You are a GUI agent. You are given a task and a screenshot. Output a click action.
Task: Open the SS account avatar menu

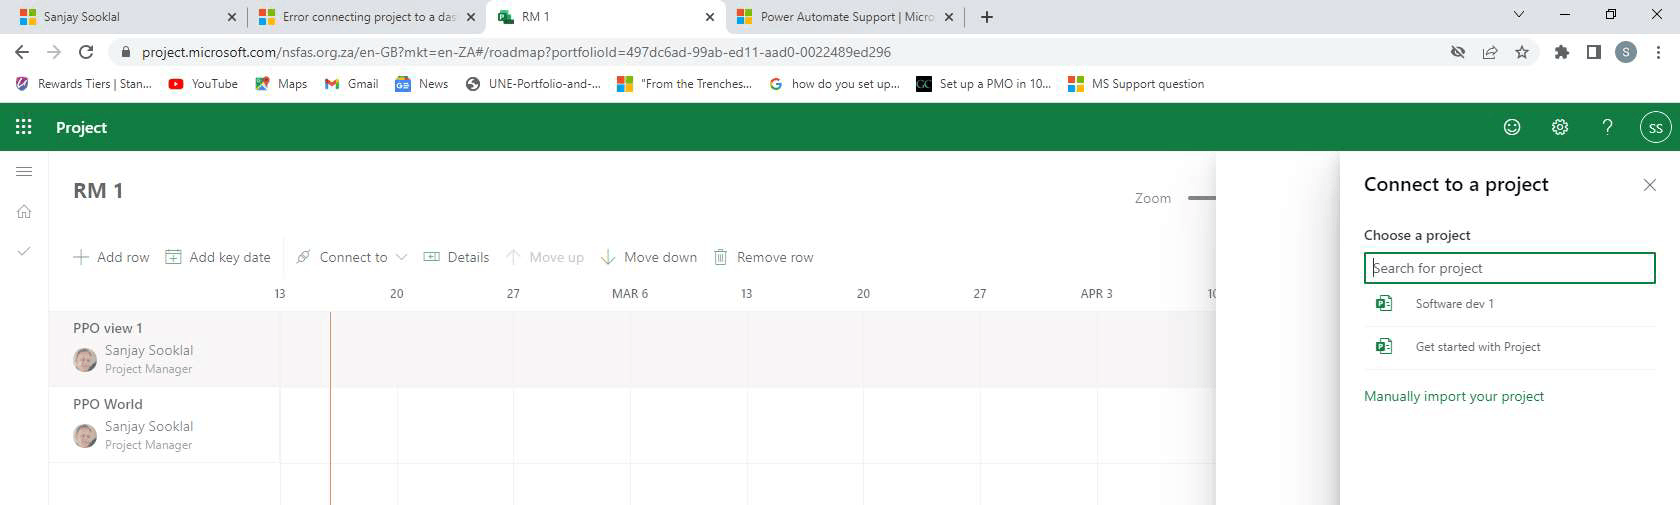point(1656,127)
